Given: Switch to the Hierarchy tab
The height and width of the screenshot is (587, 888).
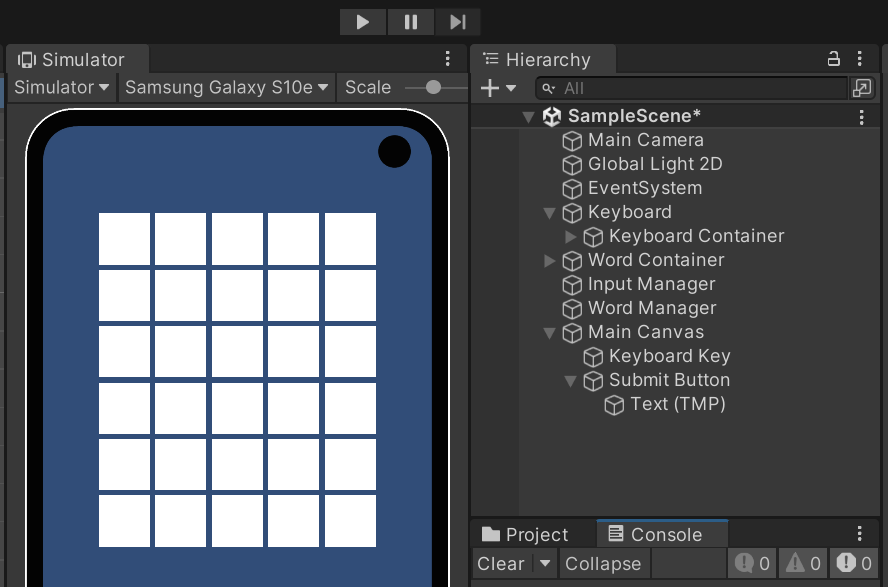Looking at the screenshot, I should click(544, 59).
